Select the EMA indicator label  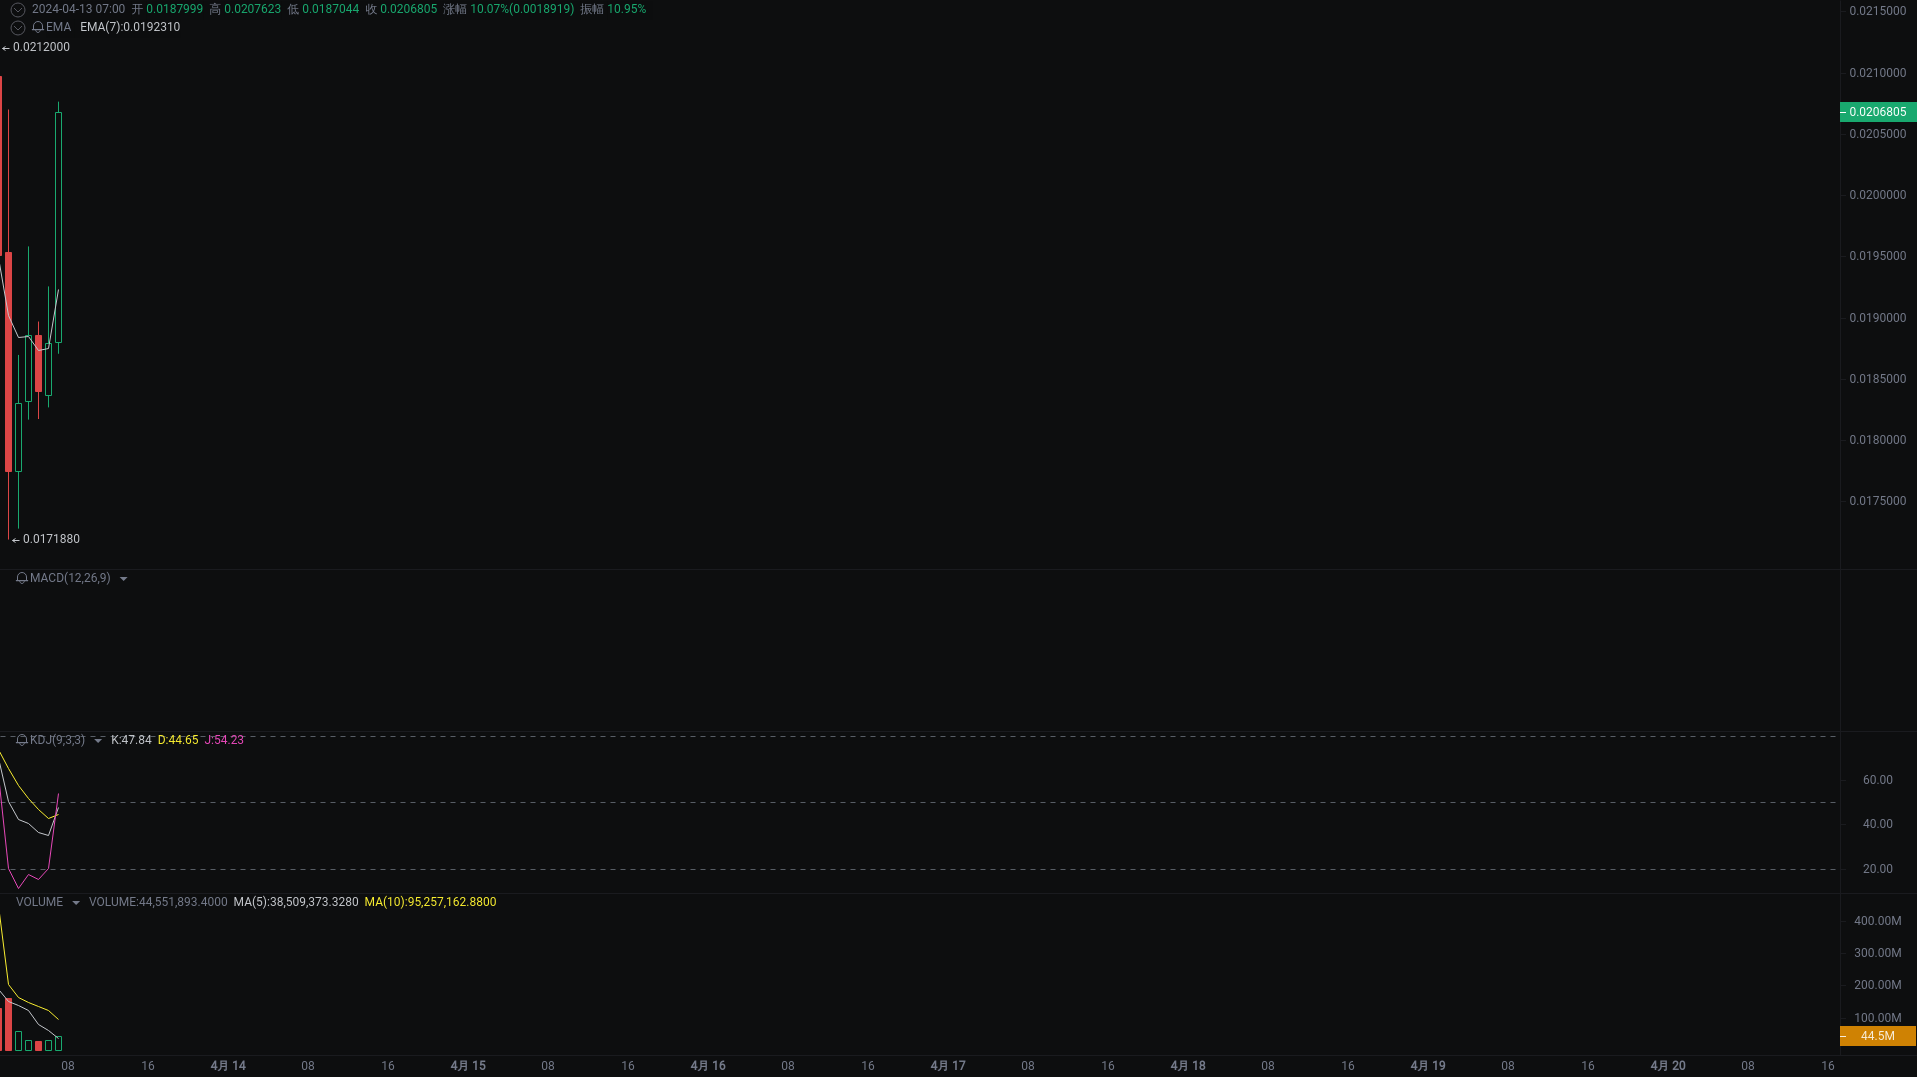tap(57, 27)
